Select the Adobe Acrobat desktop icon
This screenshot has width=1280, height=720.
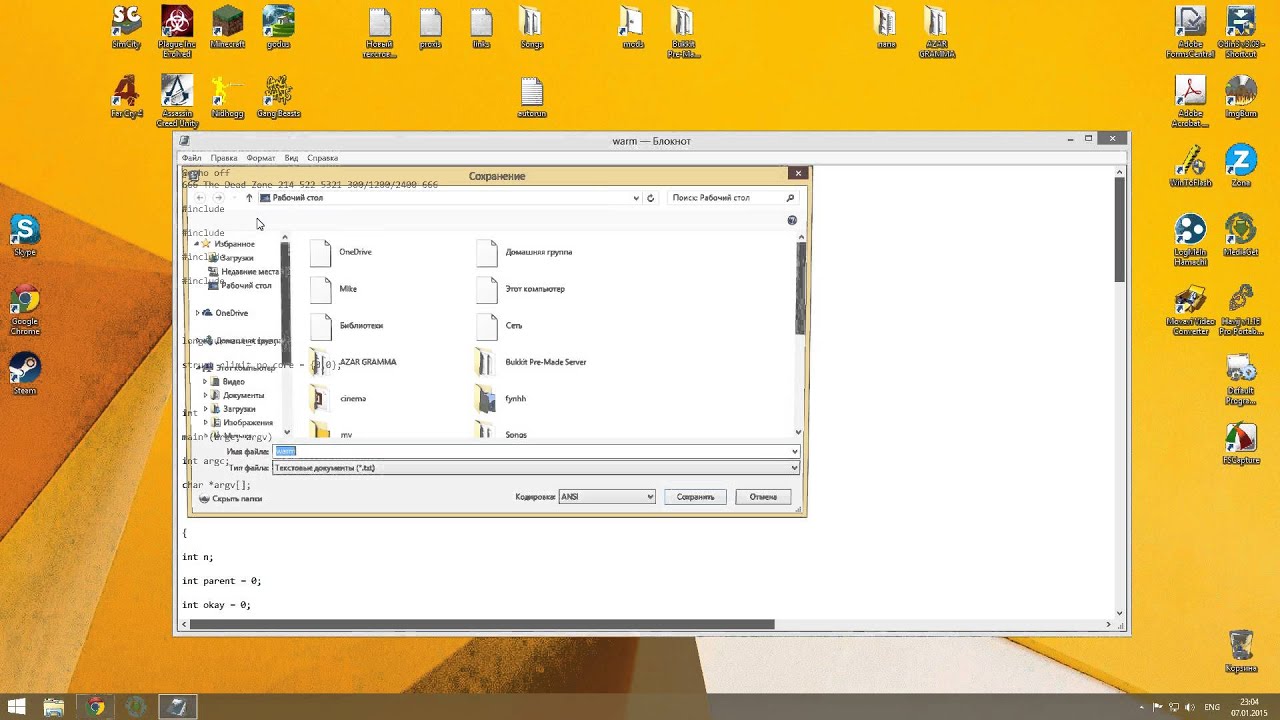click(x=1190, y=101)
